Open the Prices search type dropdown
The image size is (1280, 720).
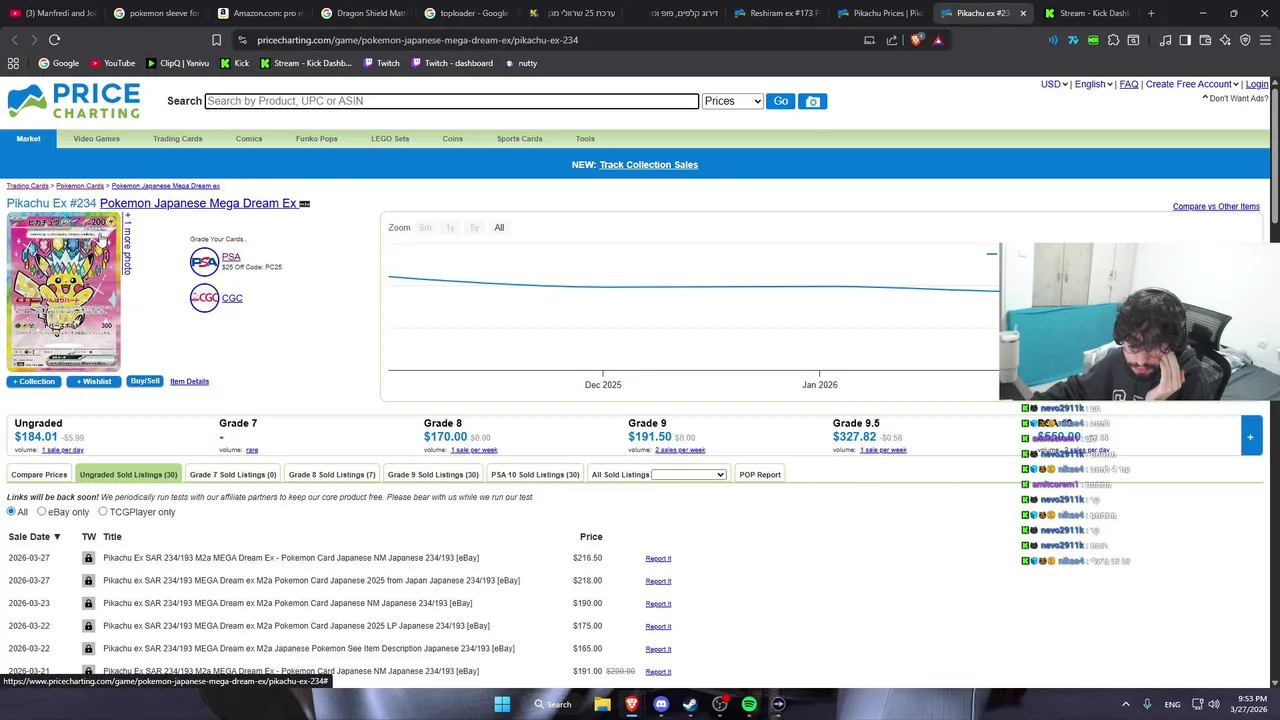point(732,101)
